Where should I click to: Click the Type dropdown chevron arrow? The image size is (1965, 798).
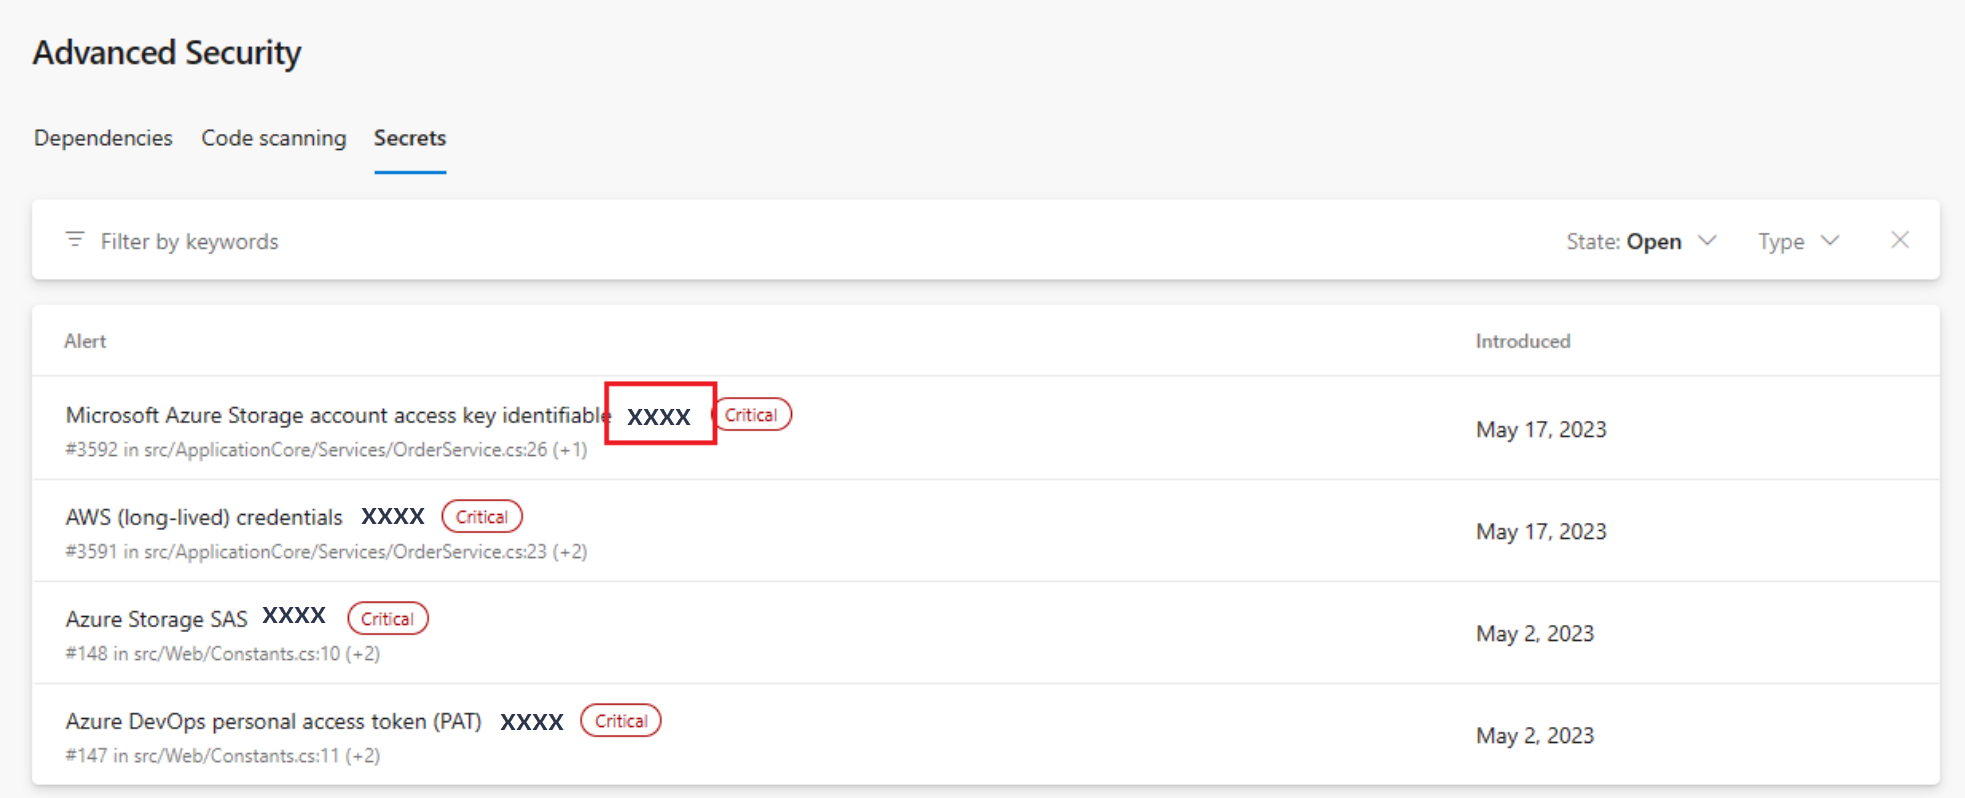point(1830,240)
